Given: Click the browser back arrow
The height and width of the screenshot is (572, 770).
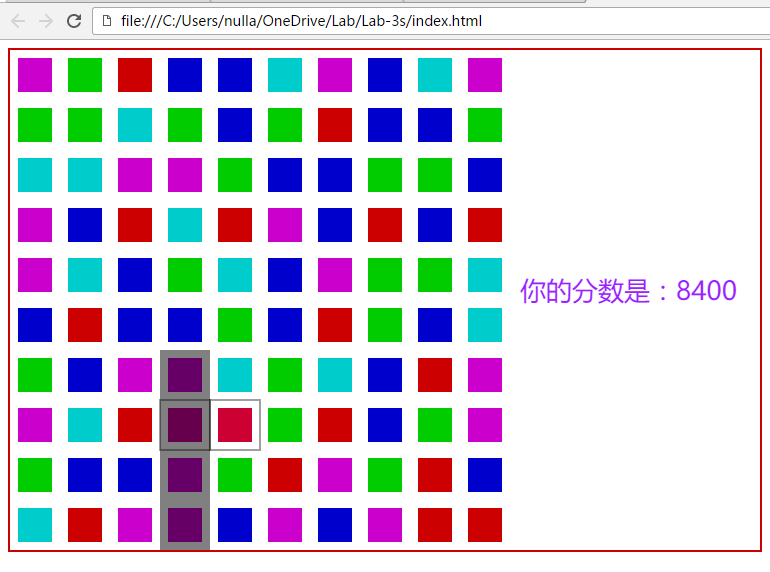Looking at the screenshot, I should 18,21.
